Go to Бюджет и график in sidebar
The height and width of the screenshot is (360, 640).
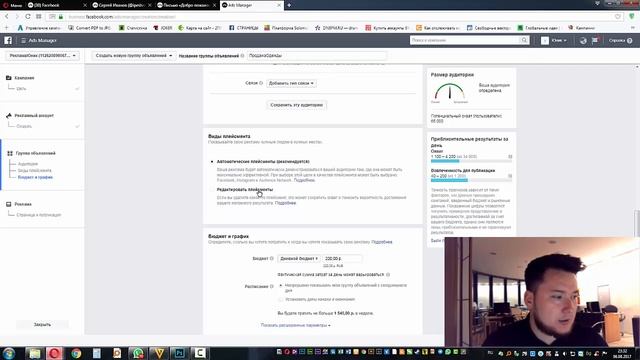[x=35, y=177]
